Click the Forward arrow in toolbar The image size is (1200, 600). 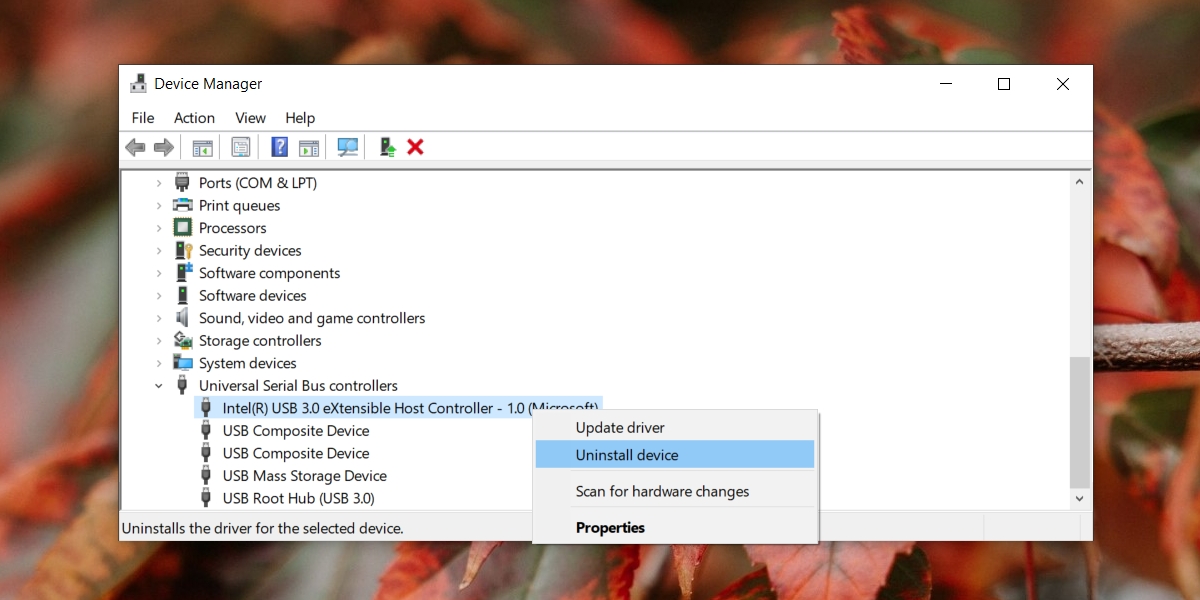(164, 147)
